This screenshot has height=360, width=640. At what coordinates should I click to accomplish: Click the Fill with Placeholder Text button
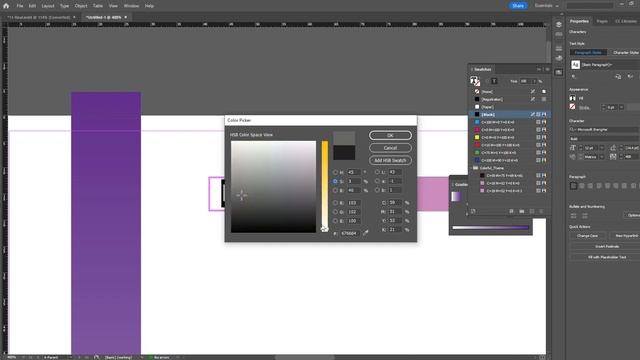[x=607, y=257]
